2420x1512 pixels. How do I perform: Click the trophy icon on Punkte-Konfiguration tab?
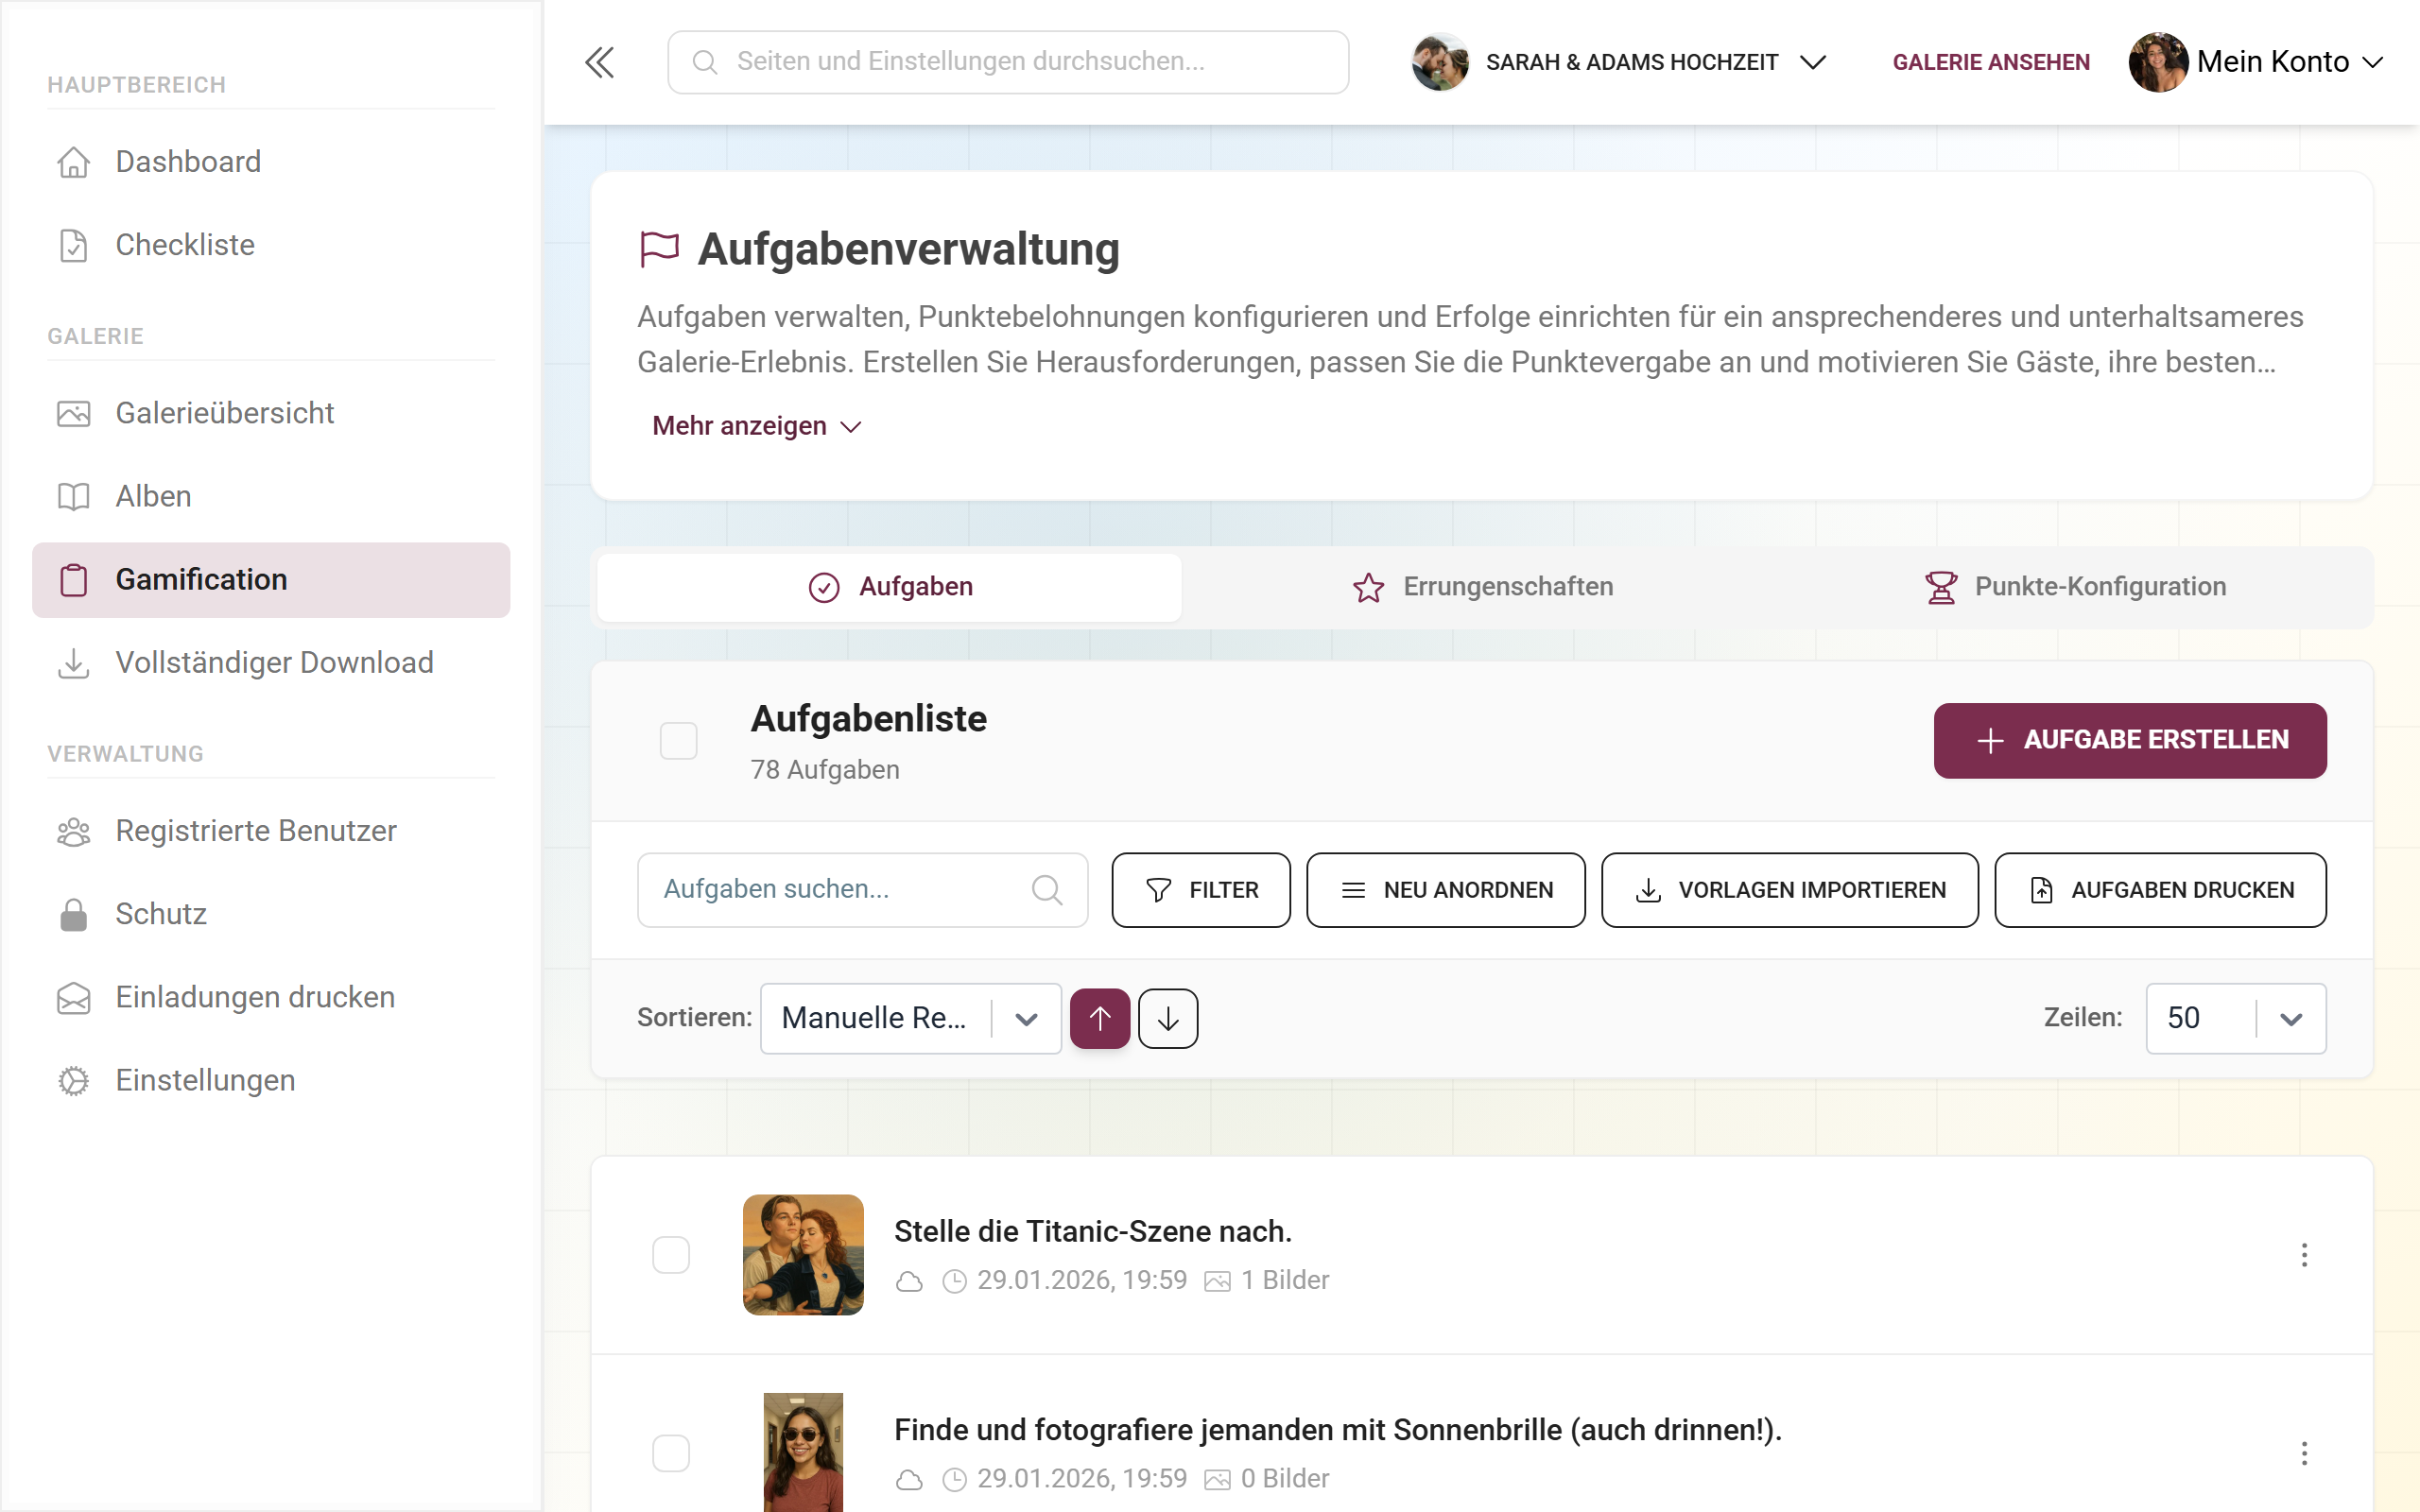pyautogui.click(x=1941, y=587)
